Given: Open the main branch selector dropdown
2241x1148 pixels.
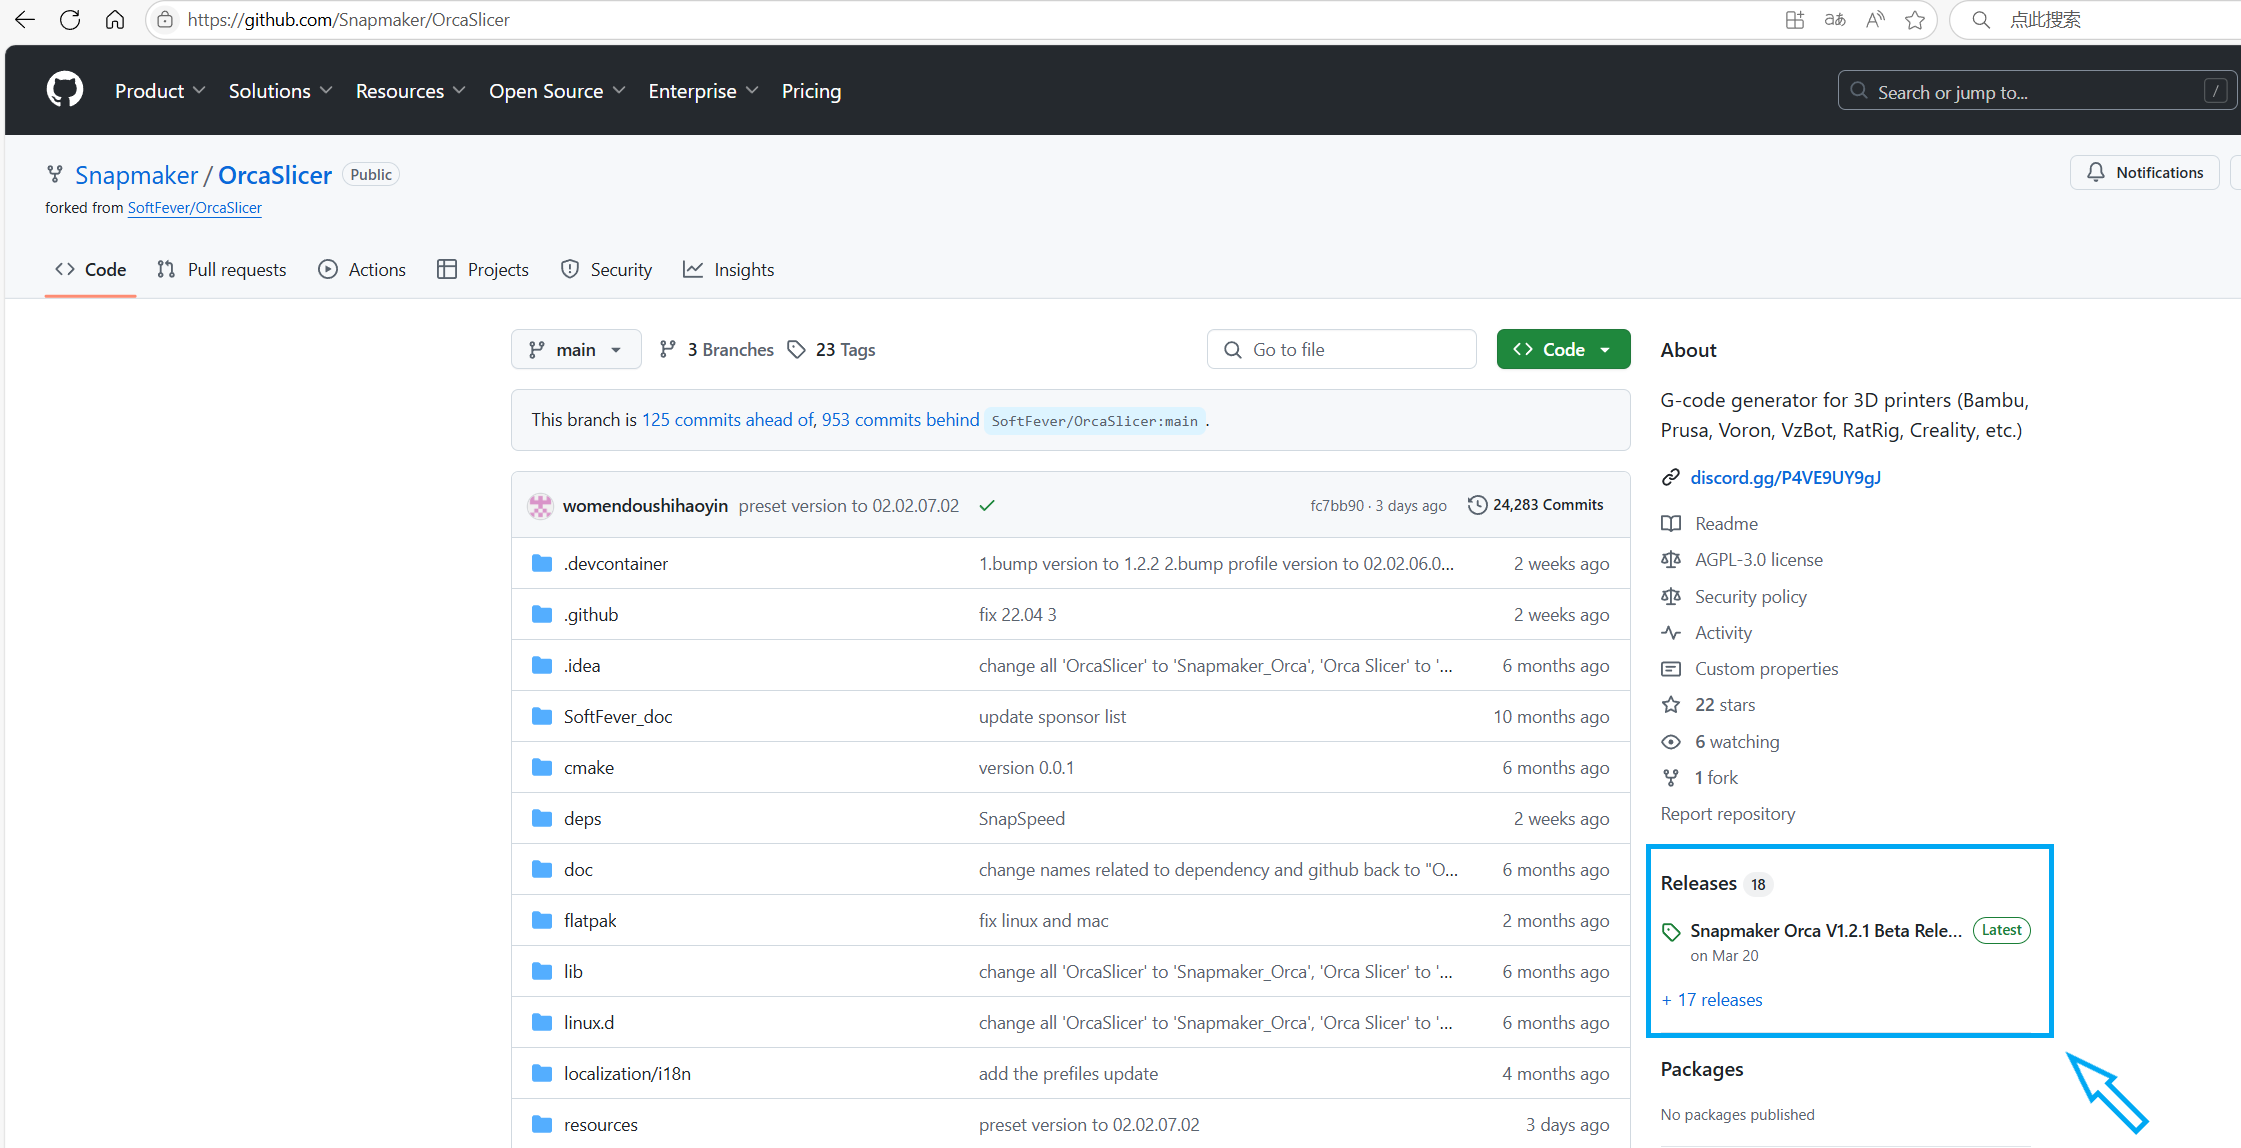Looking at the screenshot, I should pyautogui.click(x=576, y=349).
